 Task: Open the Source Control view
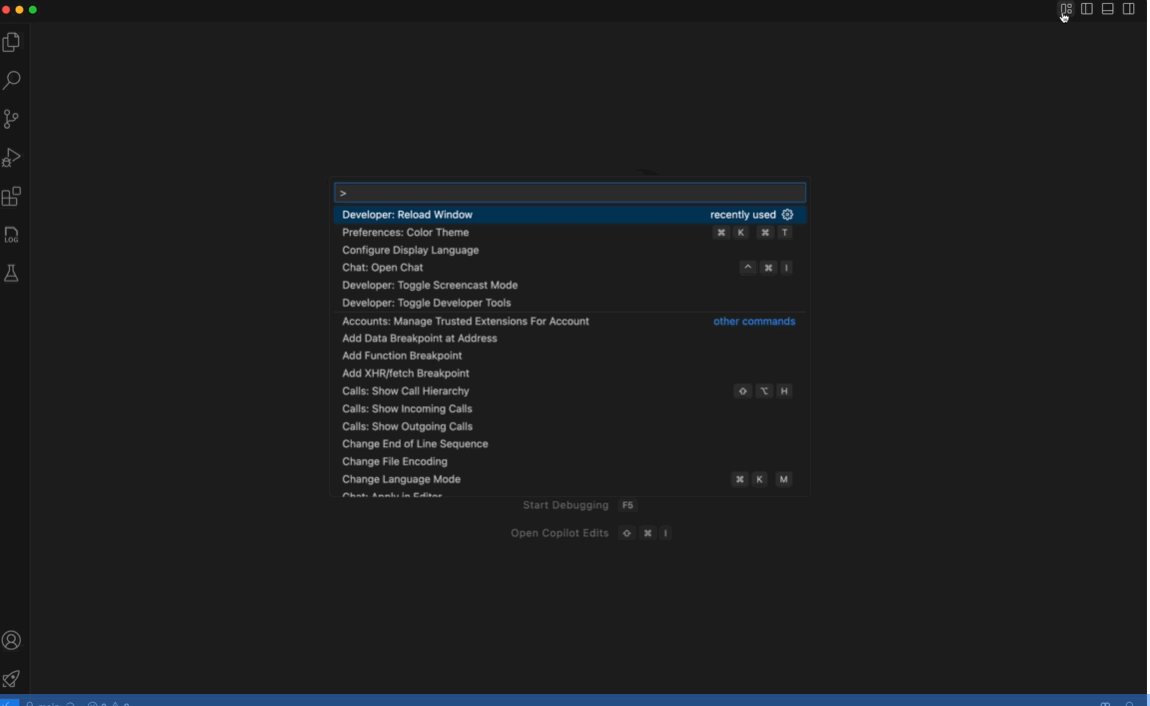[x=11, y=118]
